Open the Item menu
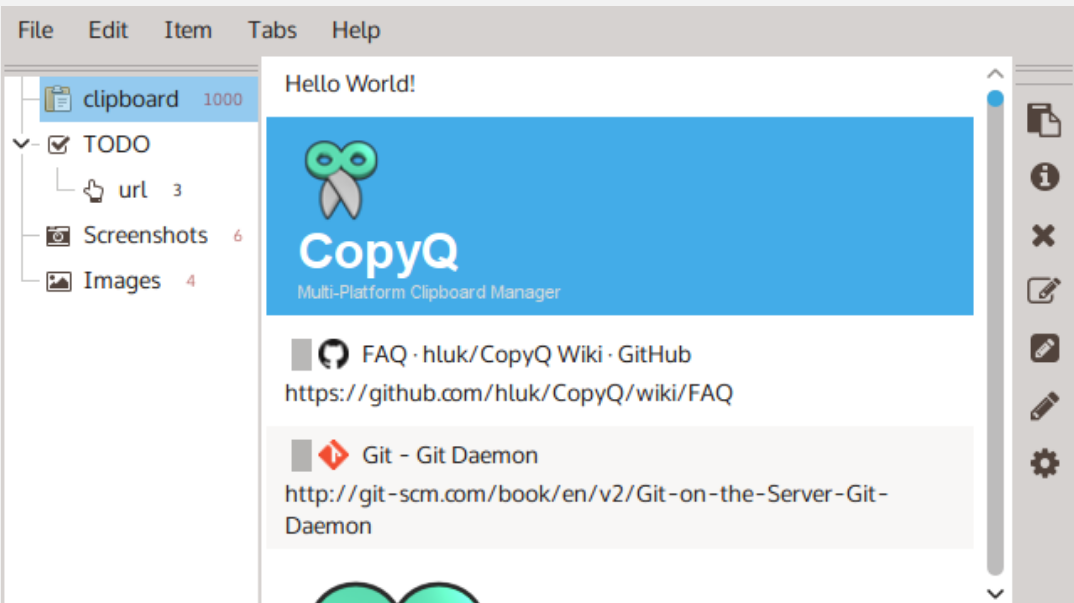The image size is (1074, 603). pos(188,30)
